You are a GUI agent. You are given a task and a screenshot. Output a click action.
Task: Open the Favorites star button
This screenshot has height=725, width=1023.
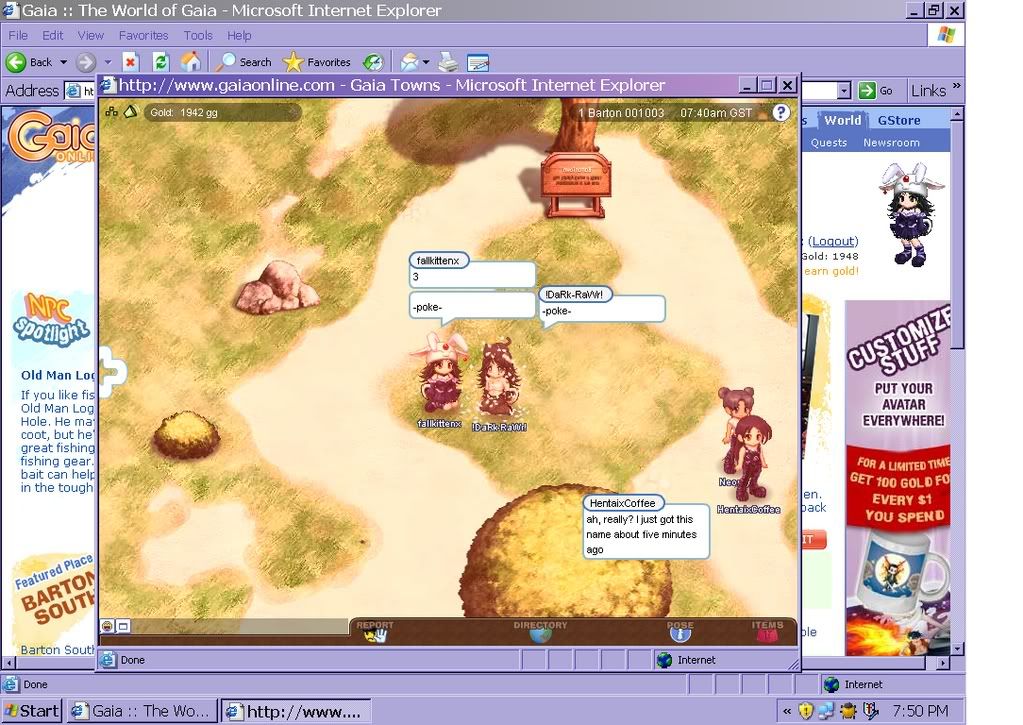317,62
